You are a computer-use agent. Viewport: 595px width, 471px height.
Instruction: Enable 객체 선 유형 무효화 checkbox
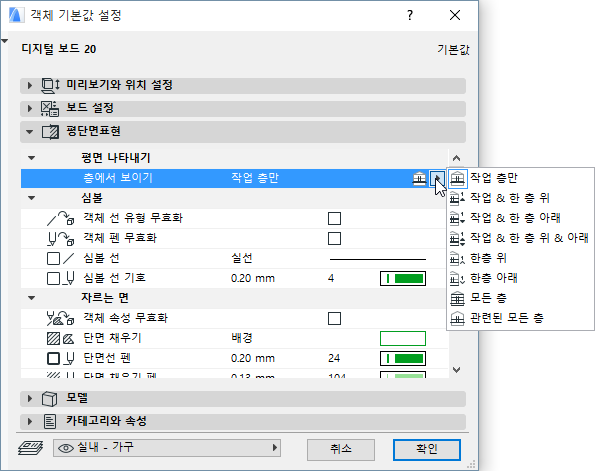tap(334, 219)
